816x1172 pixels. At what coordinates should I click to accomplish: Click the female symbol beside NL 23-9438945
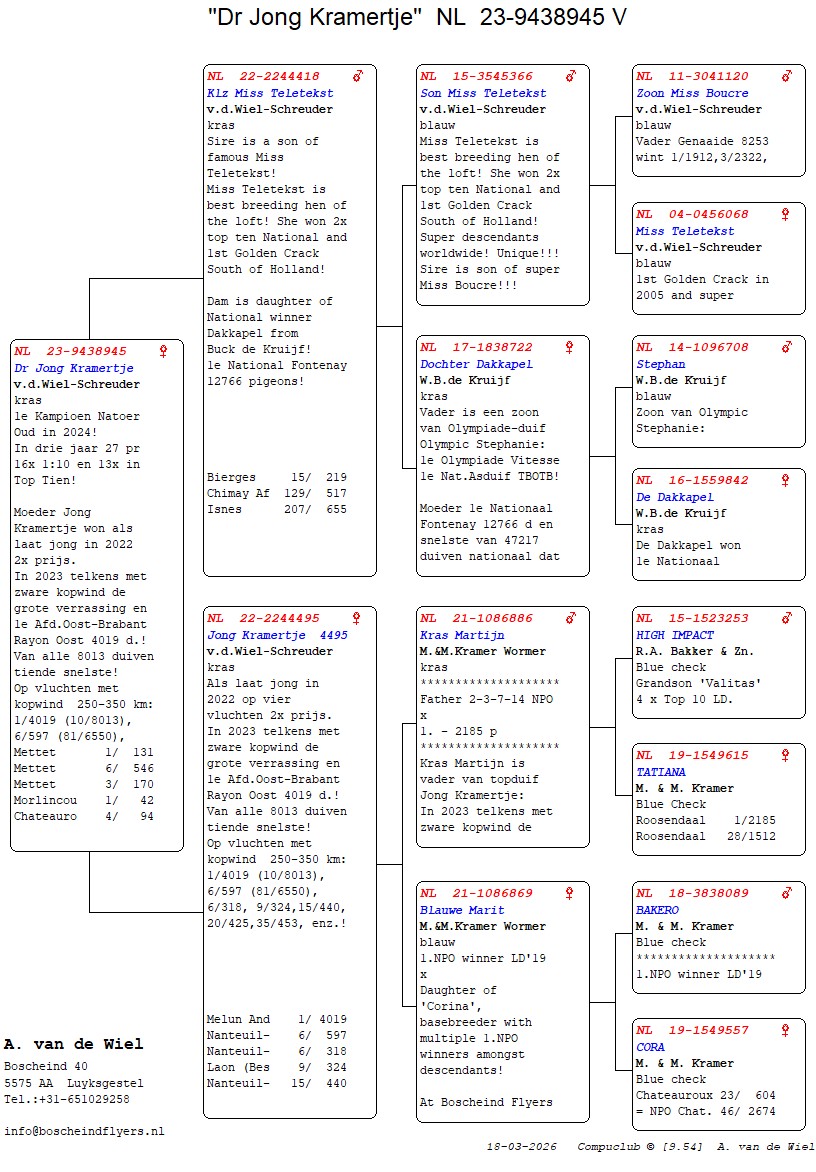[x=163, y=351]
